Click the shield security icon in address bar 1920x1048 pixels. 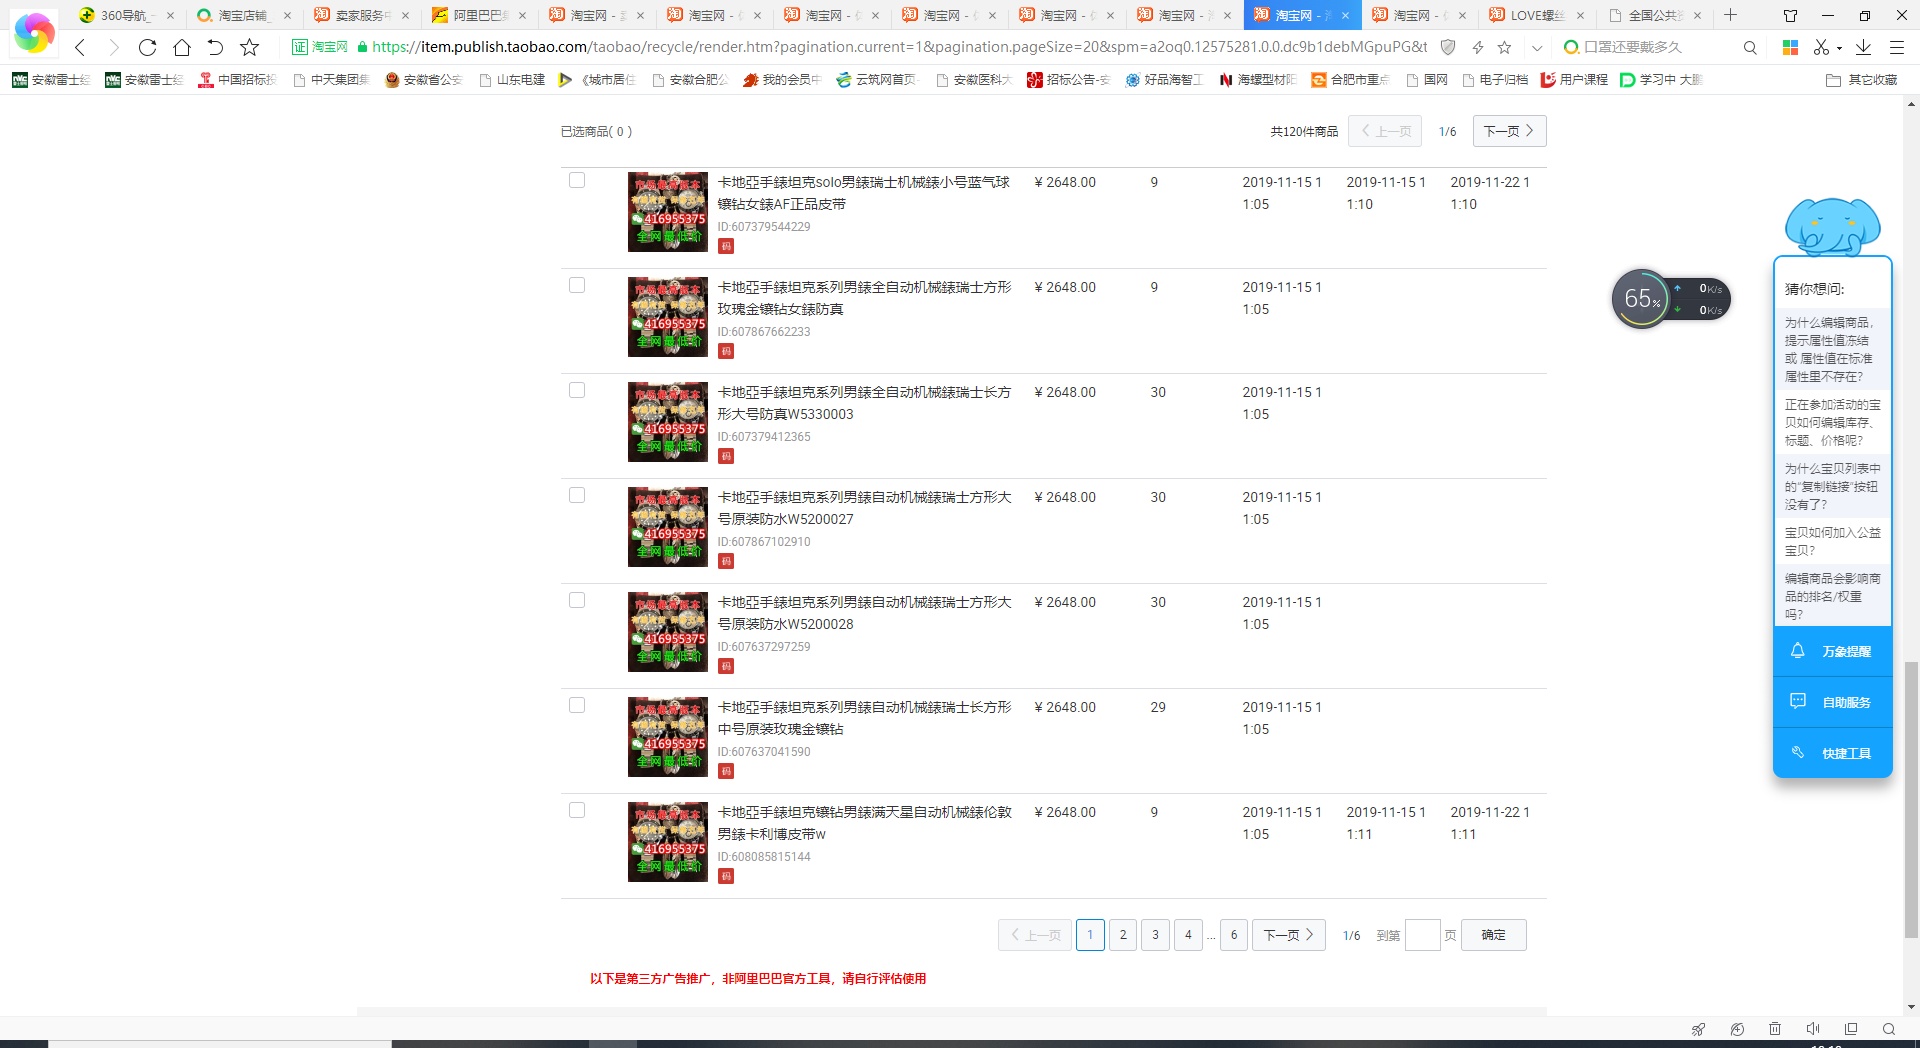[1447, 47]
